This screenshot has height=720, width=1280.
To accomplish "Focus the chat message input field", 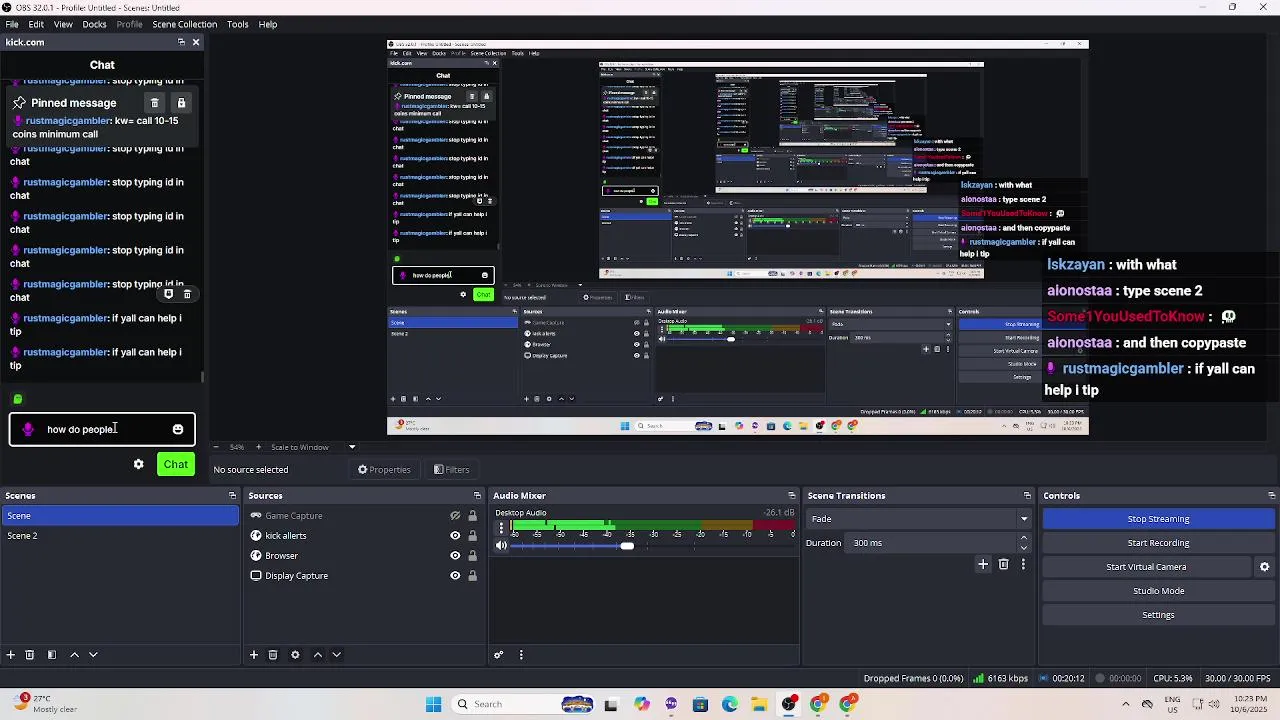I will (x=103, y=430).
